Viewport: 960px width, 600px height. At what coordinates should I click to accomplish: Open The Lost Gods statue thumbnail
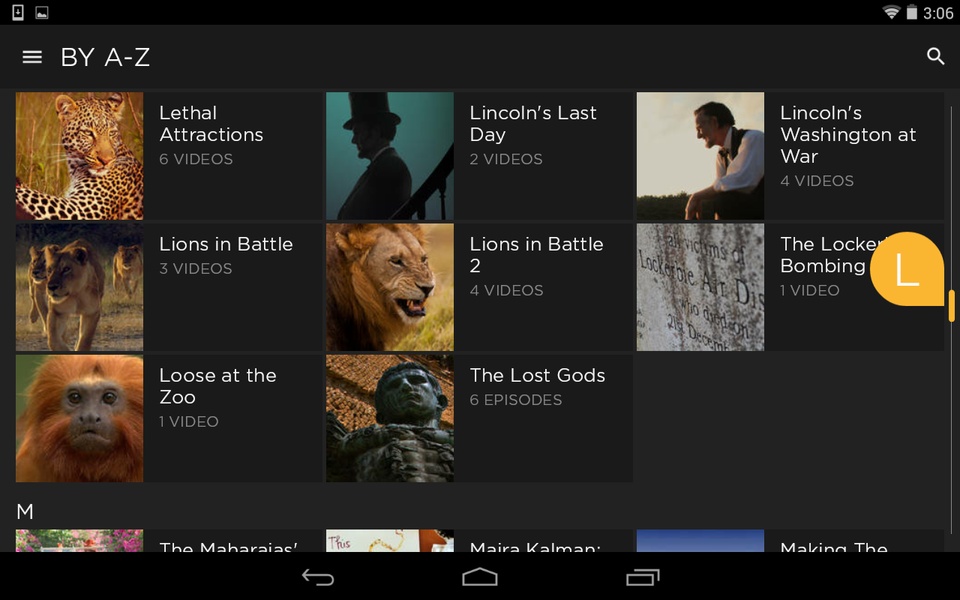[x=390, y=418]
